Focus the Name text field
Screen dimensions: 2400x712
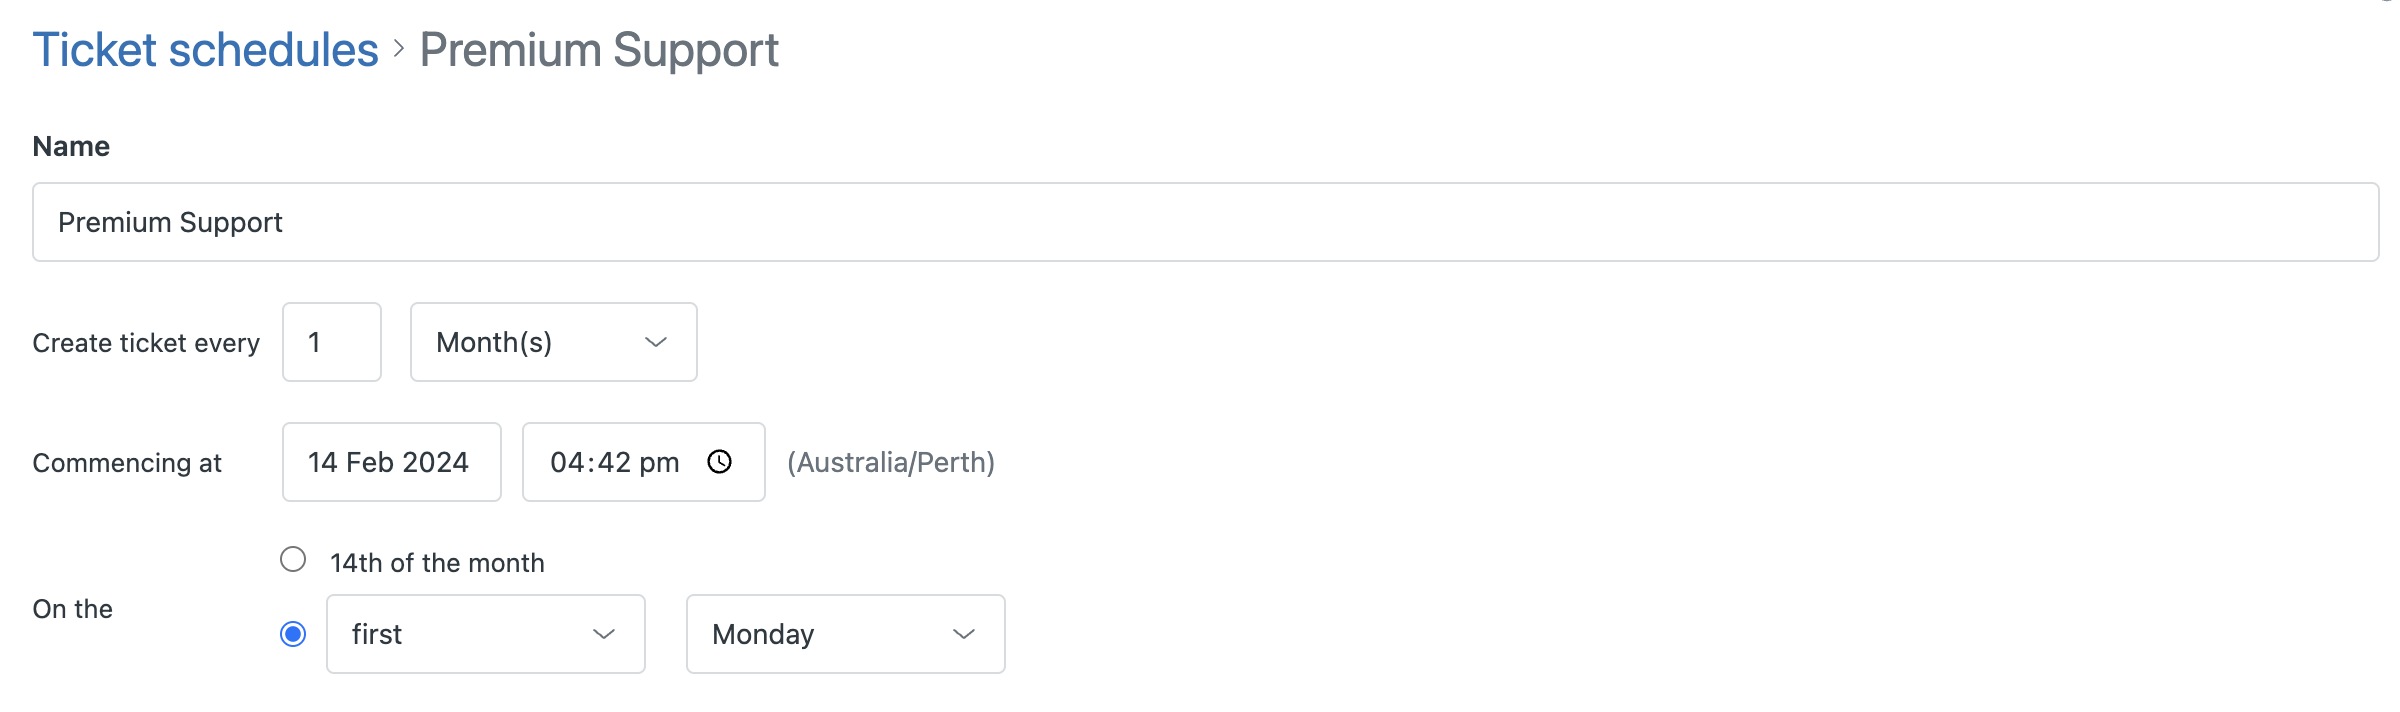[1204, 222]
